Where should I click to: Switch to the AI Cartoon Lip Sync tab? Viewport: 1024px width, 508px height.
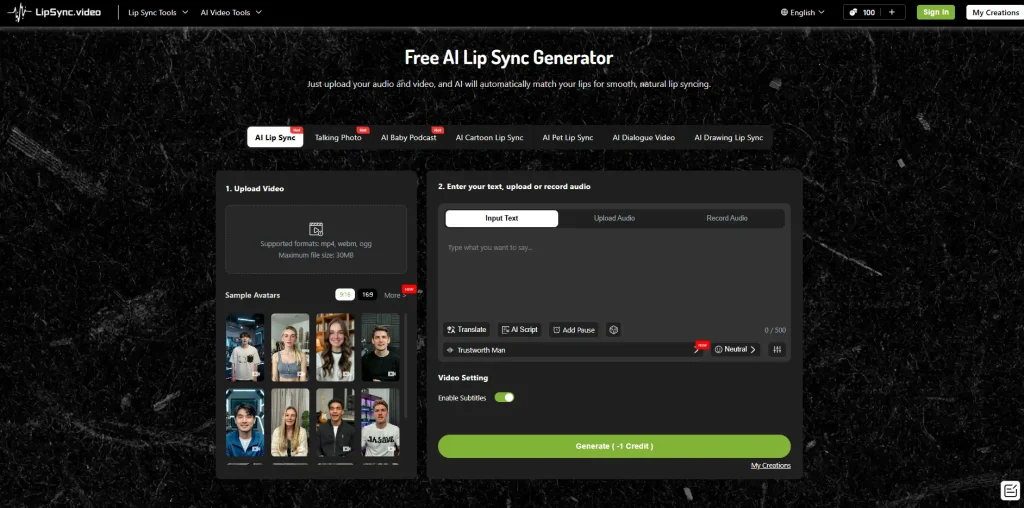coord(489,137)
